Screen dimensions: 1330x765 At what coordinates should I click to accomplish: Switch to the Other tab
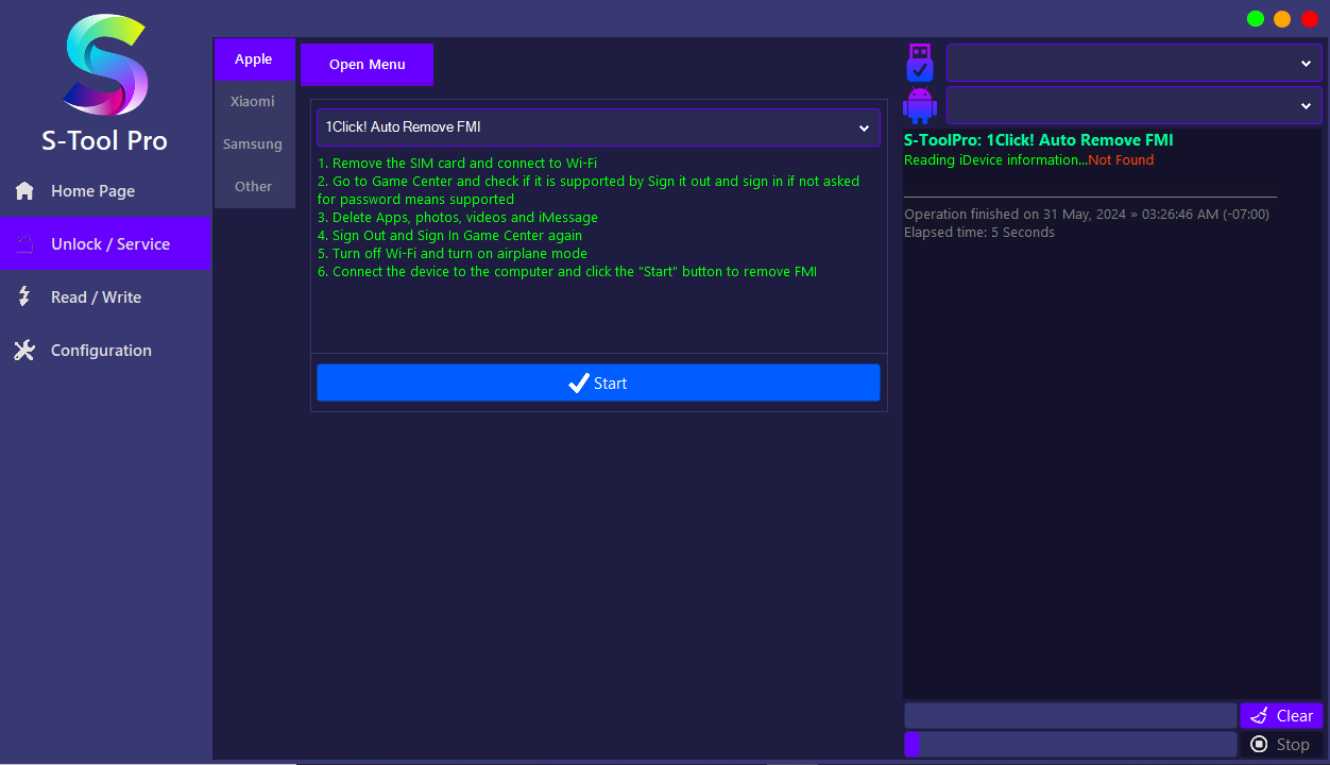click(x=254, y=186)
